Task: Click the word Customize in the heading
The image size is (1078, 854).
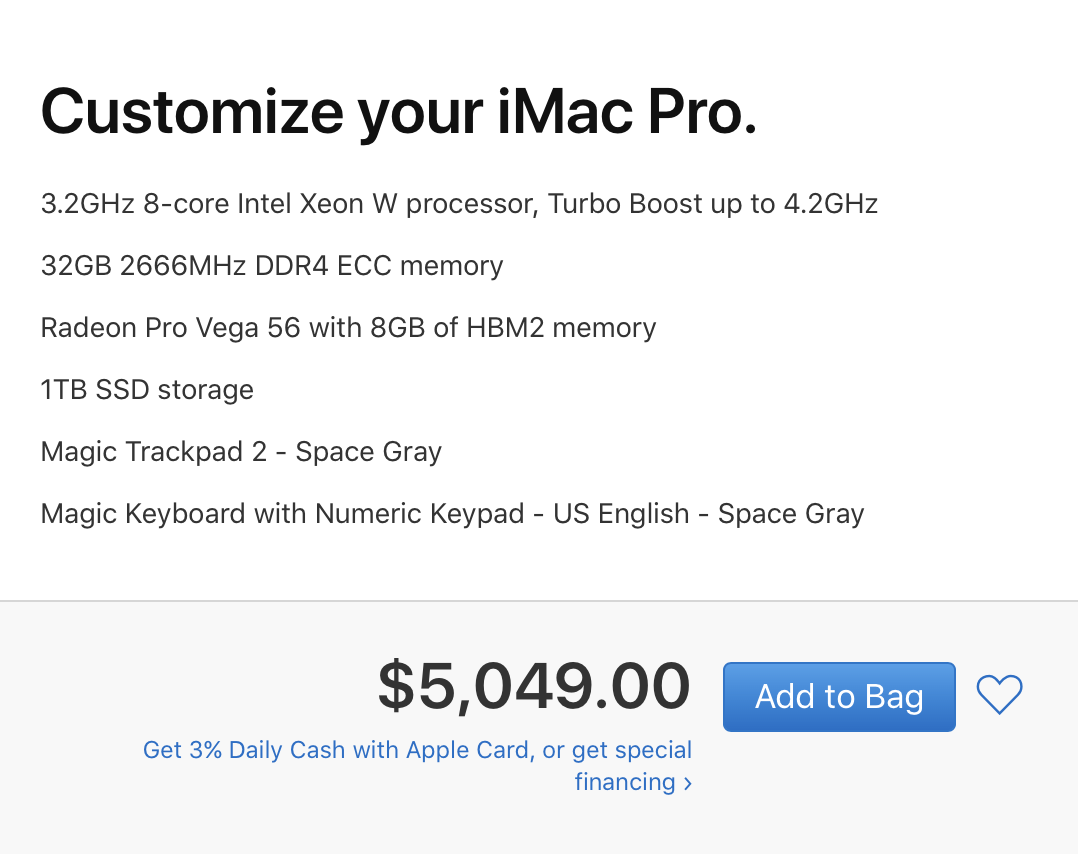Action: pos(192,113)
